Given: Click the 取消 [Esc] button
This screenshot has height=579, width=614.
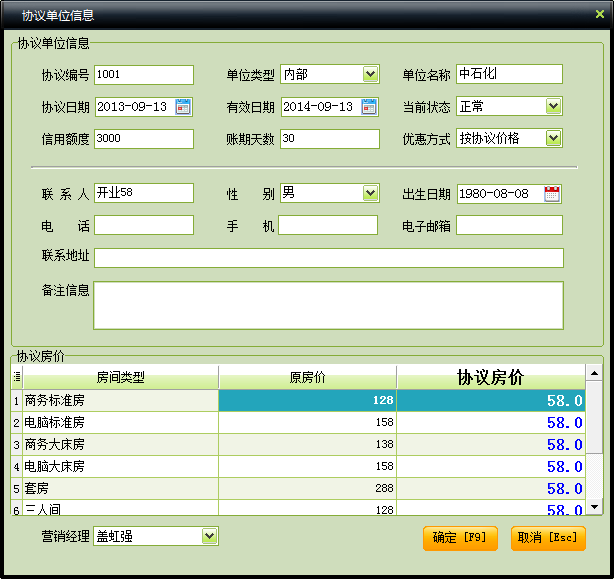Looking at the screenshot, I should pos(548,538).
